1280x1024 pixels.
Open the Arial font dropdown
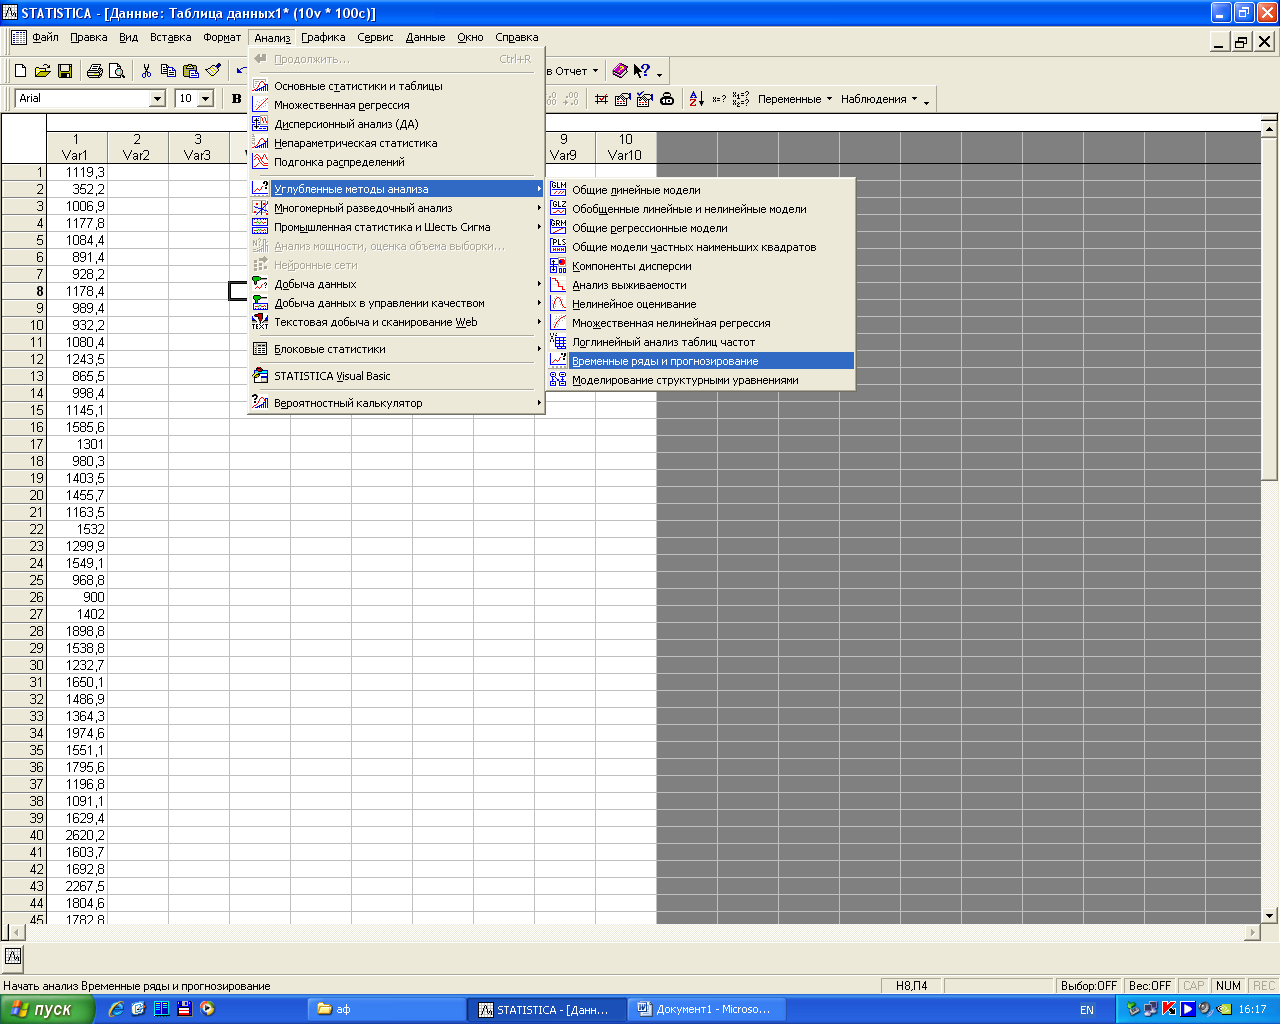[157, 98]
